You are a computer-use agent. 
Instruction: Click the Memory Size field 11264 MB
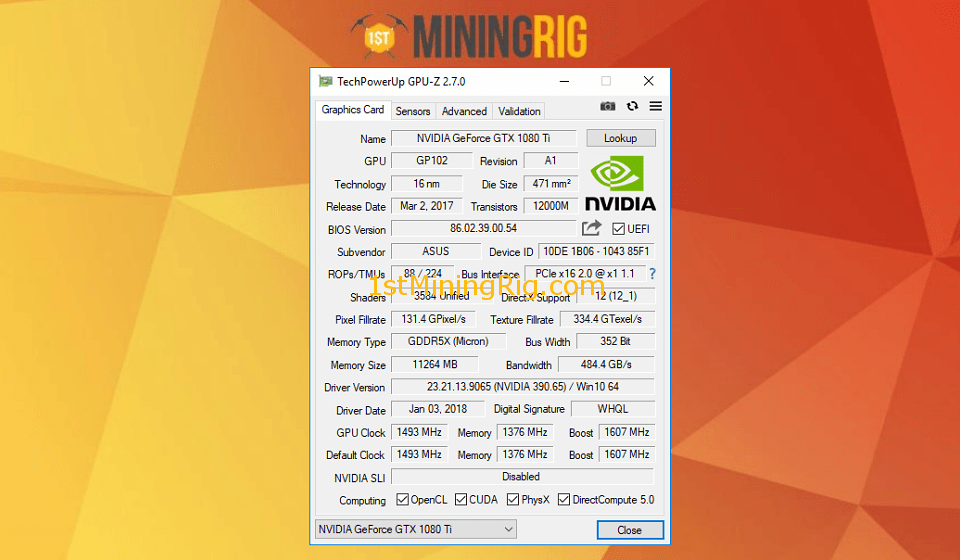point(435,365)
